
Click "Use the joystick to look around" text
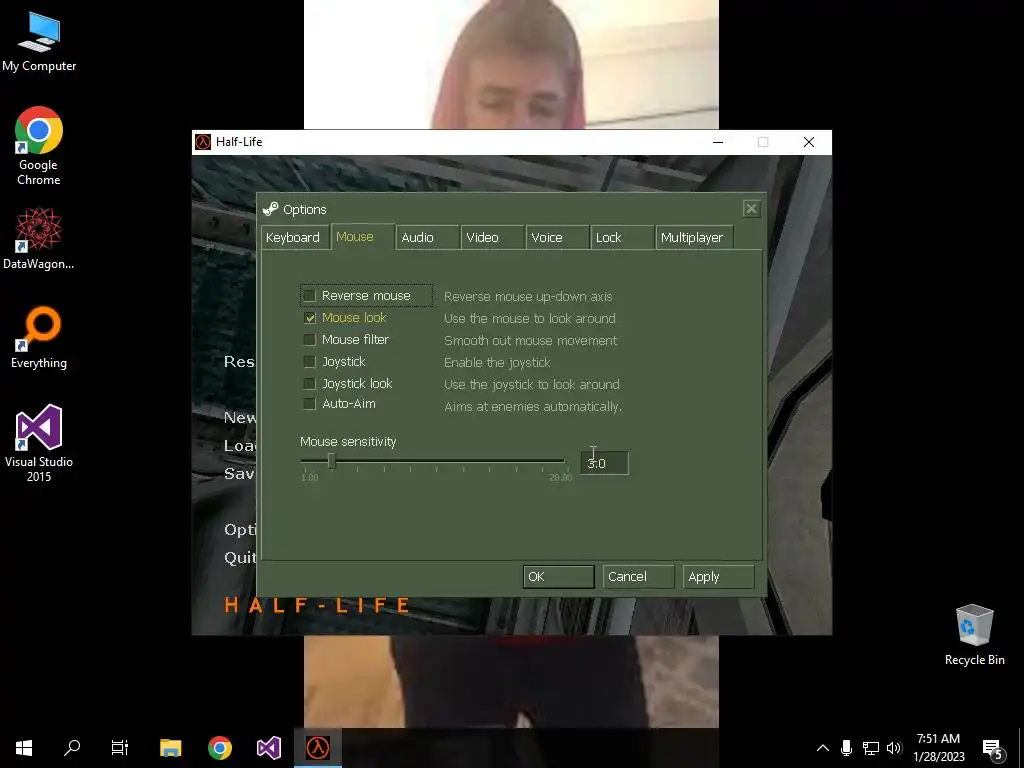pos(532,385)
